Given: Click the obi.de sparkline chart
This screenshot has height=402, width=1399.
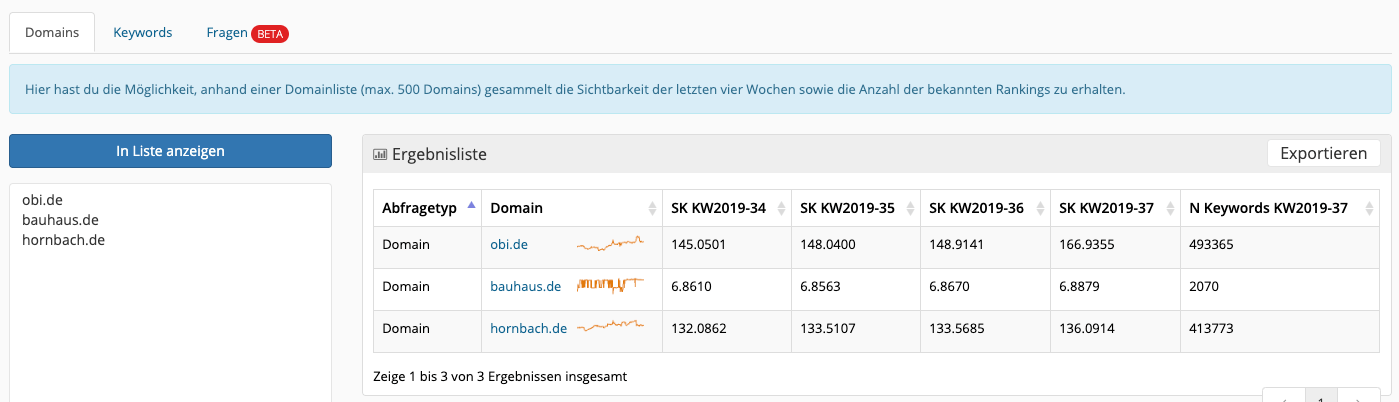Looking at the screenshot, I should click(x=610, y=243).
